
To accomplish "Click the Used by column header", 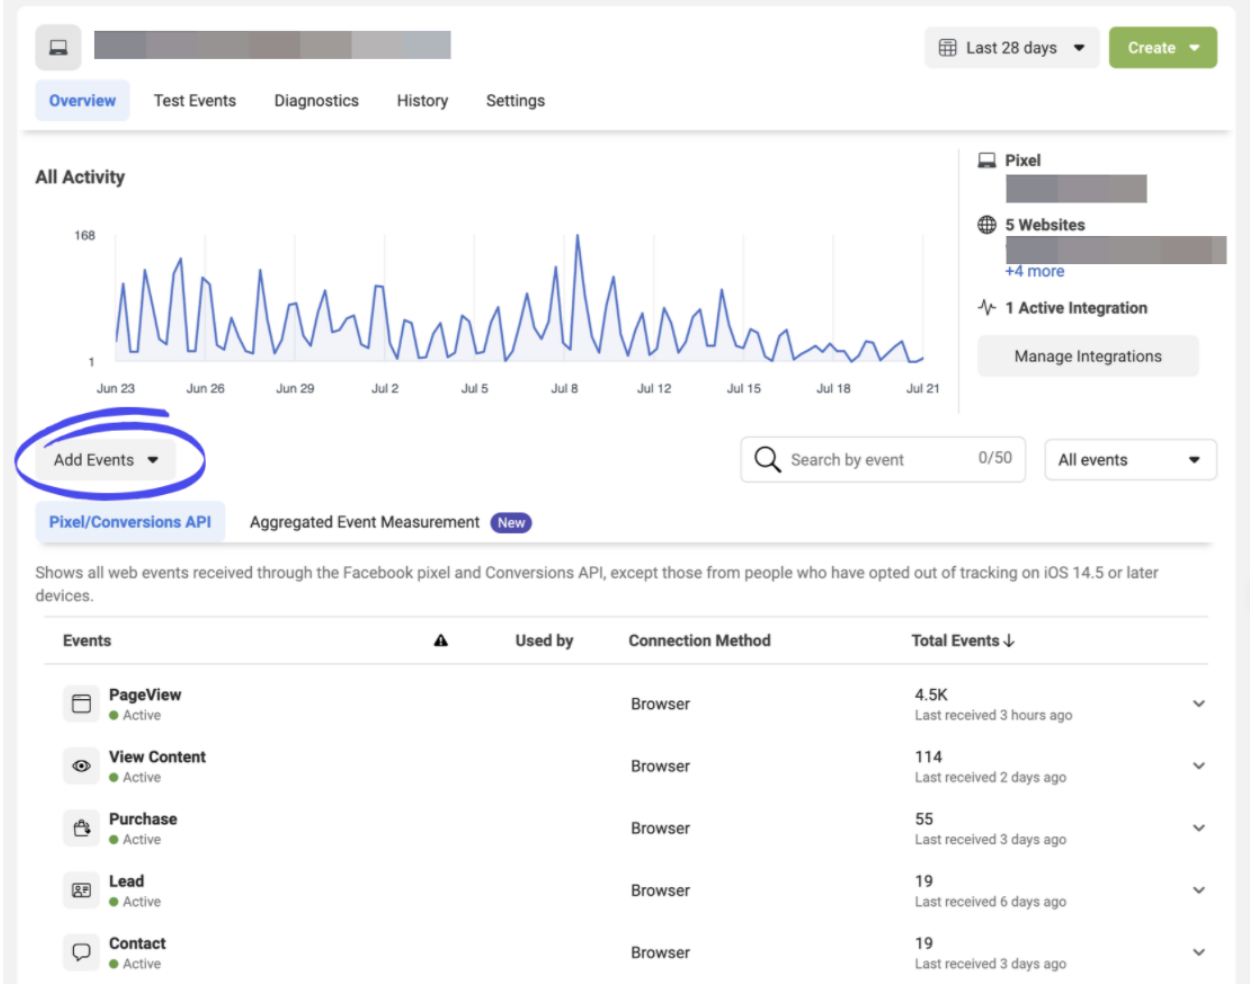I will (544, 641).
